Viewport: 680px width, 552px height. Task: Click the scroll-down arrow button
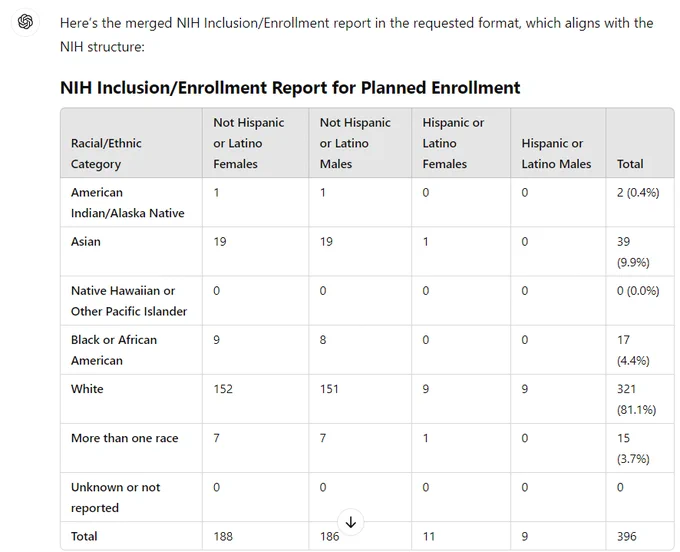coord(350,522)
